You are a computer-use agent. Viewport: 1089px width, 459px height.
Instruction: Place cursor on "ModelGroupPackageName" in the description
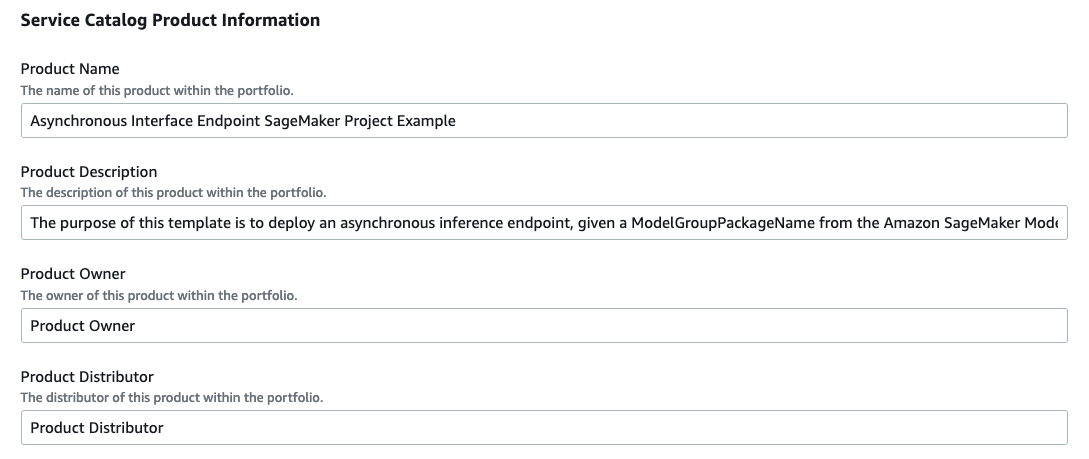tap(723, 223)
